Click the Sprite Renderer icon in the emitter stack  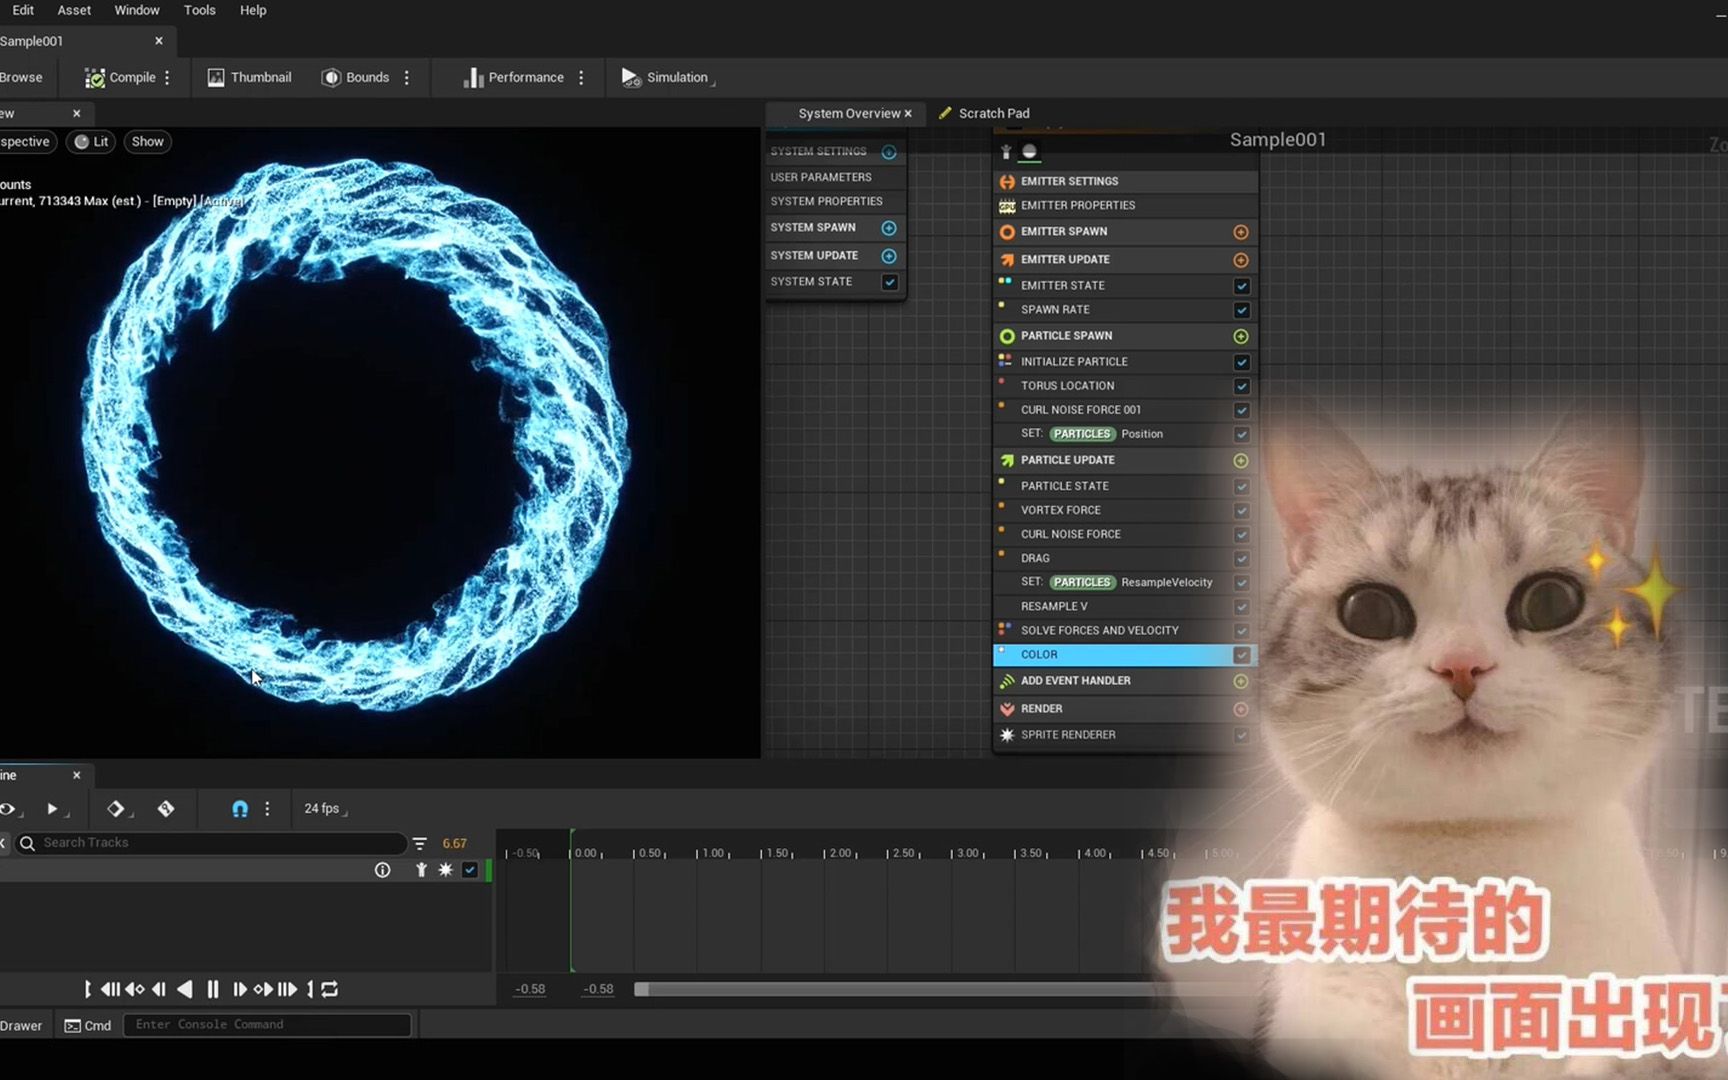[1007, 735]
